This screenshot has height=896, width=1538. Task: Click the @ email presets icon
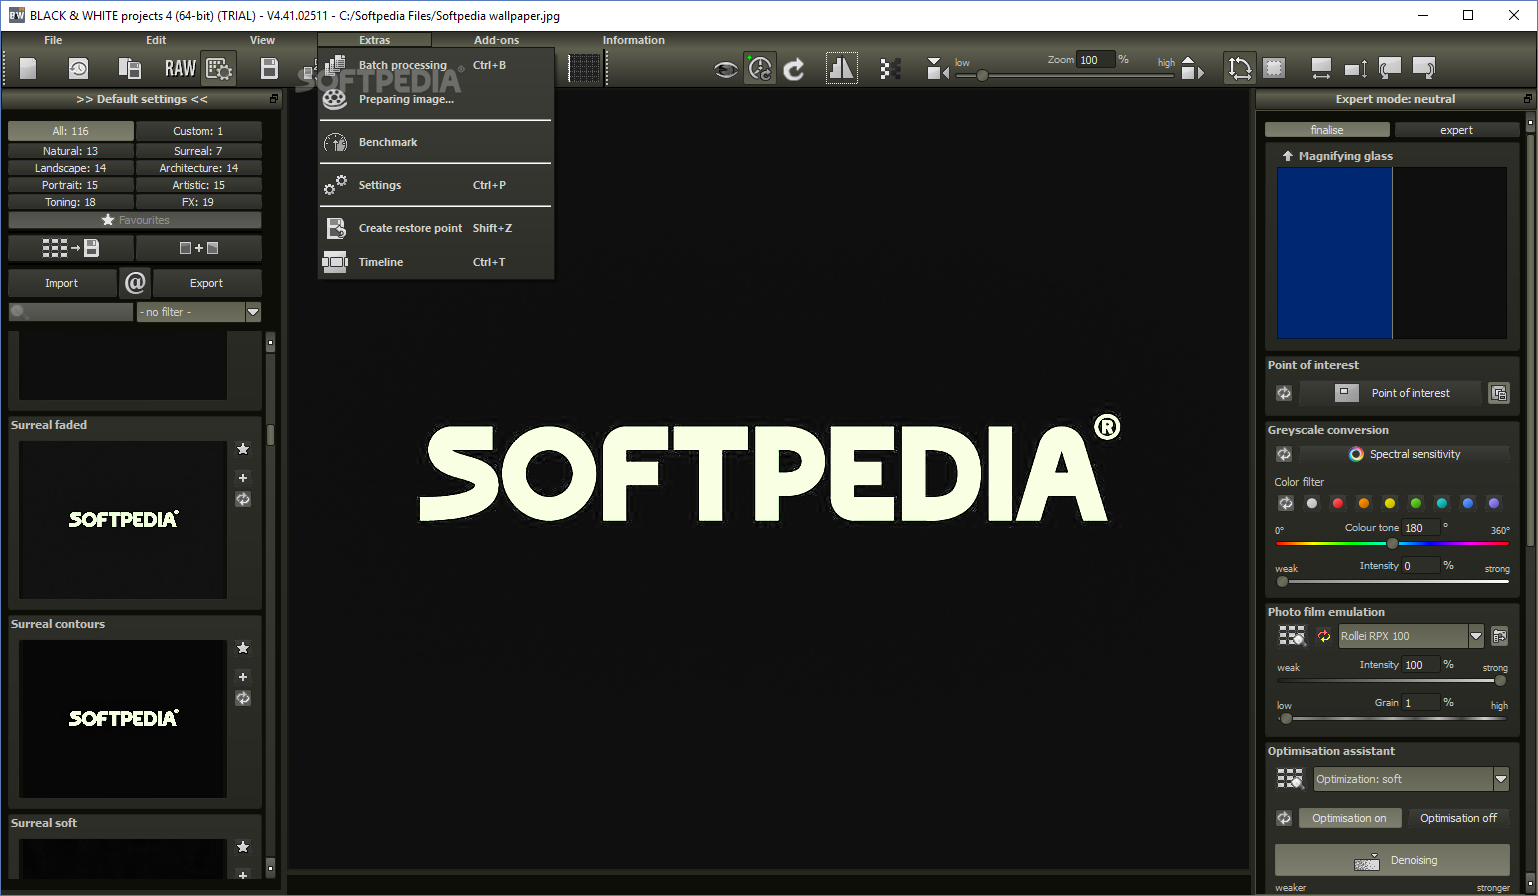(135, 283)
